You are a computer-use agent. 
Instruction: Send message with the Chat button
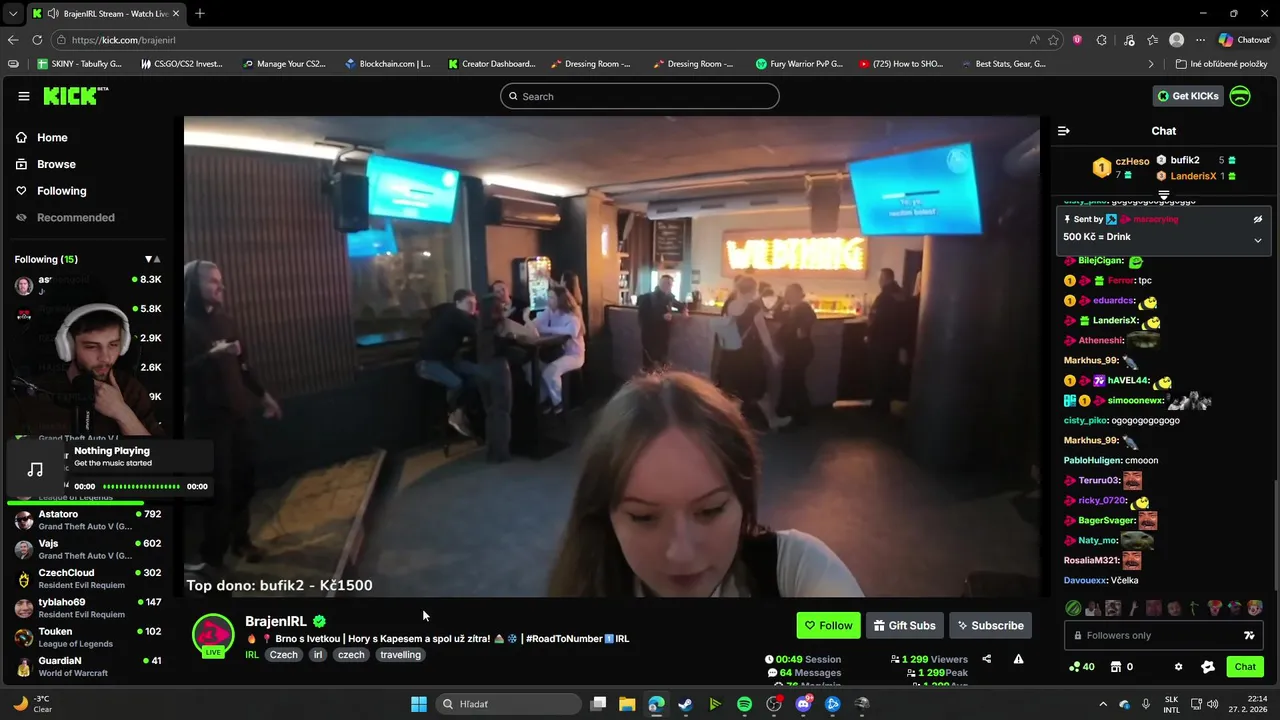coord(1245,667)
